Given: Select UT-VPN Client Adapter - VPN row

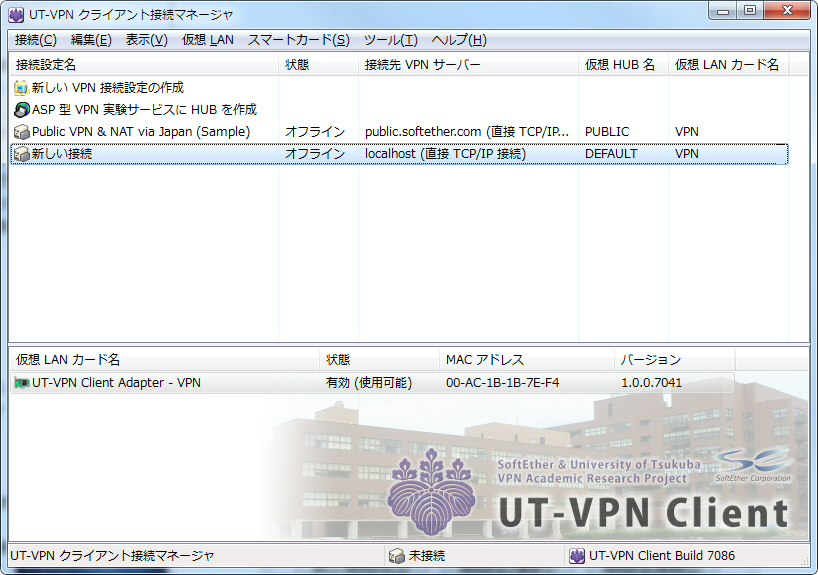Looking at the screenshot, I should pyautogui.click(x=372, y=383).
